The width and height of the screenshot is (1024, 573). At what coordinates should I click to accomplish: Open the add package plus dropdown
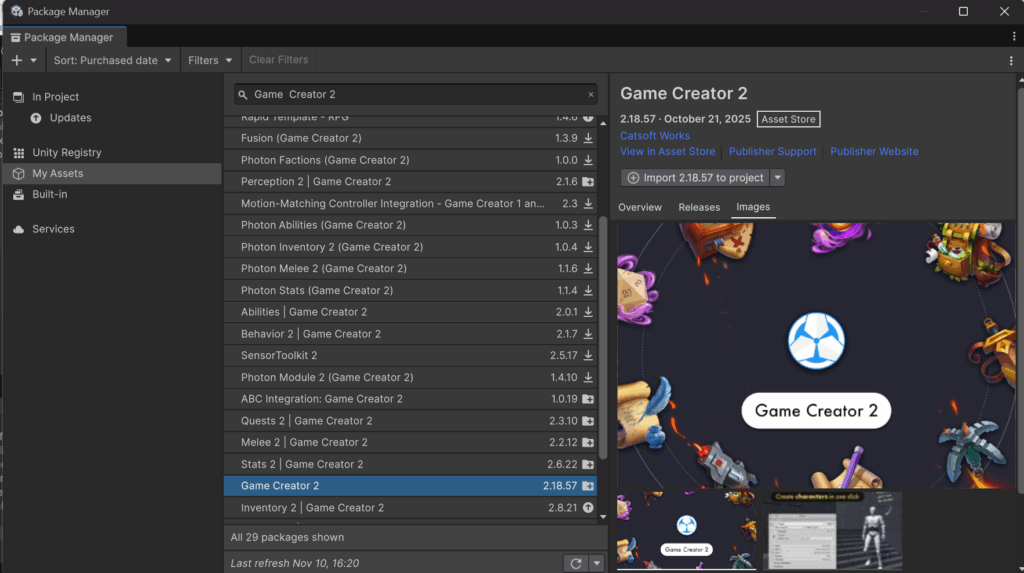click(x=24, y=60)
